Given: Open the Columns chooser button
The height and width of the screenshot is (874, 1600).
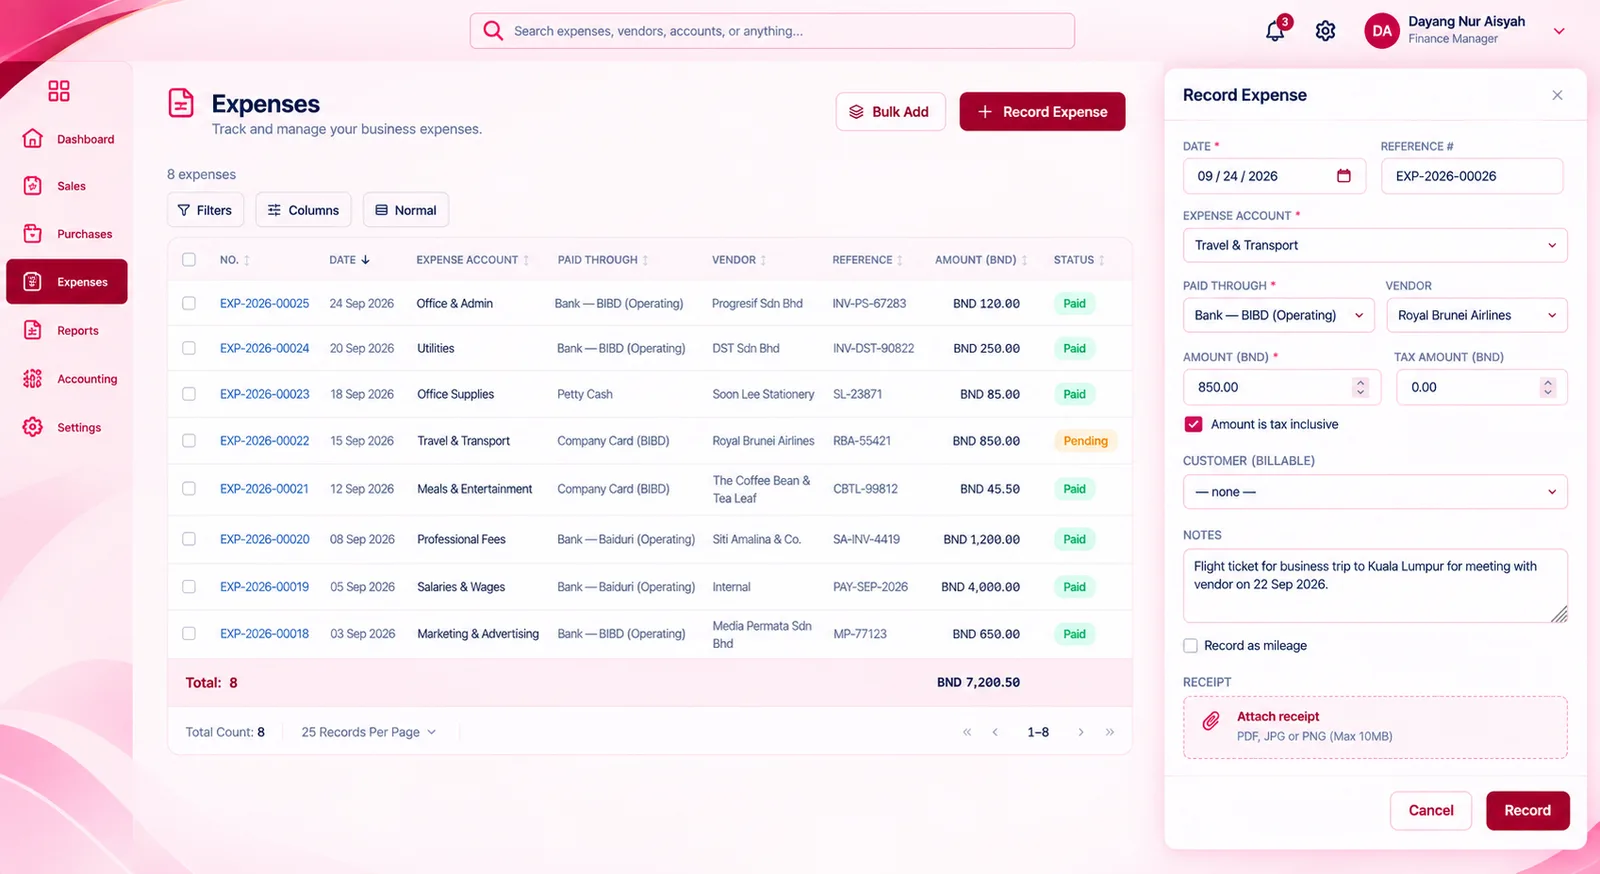Looking at the screenshot, I should (x=303, y=210).
